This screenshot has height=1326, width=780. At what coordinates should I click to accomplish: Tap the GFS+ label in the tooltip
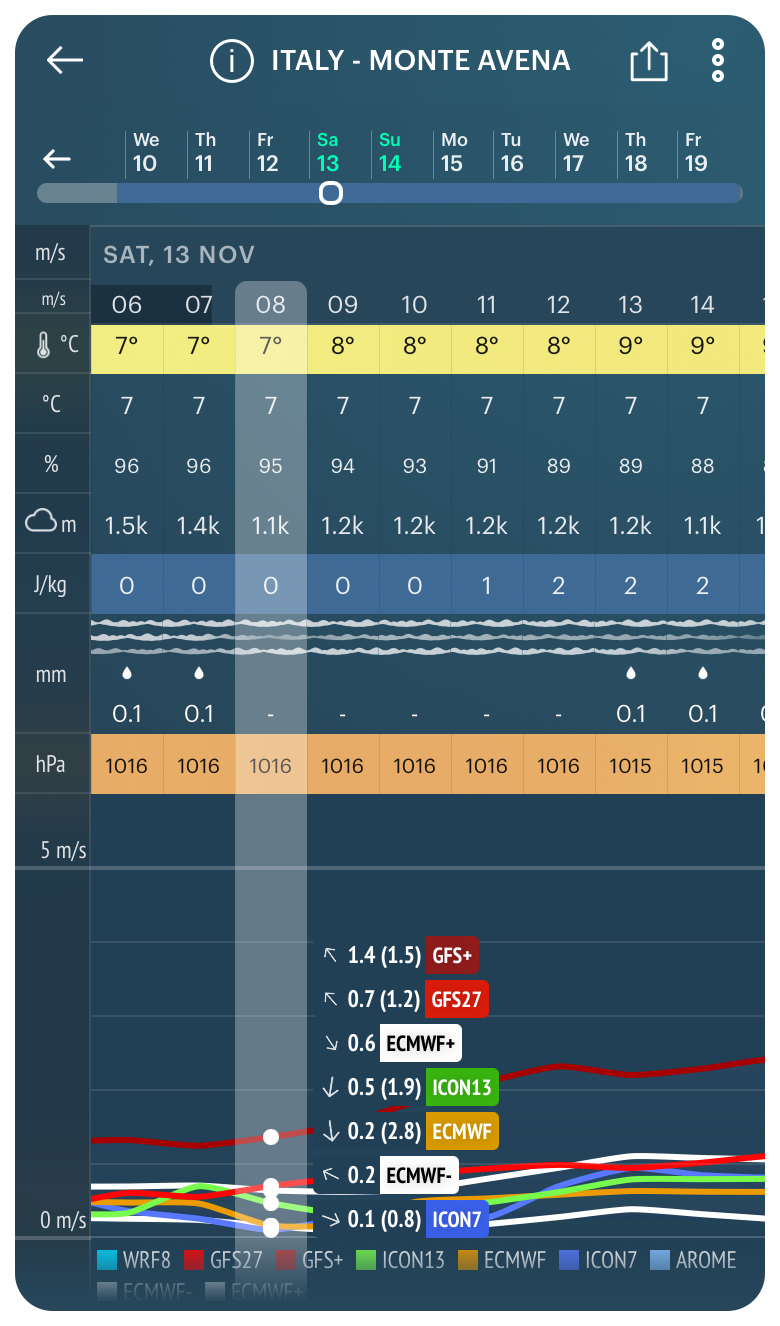(x=452, y=955)
